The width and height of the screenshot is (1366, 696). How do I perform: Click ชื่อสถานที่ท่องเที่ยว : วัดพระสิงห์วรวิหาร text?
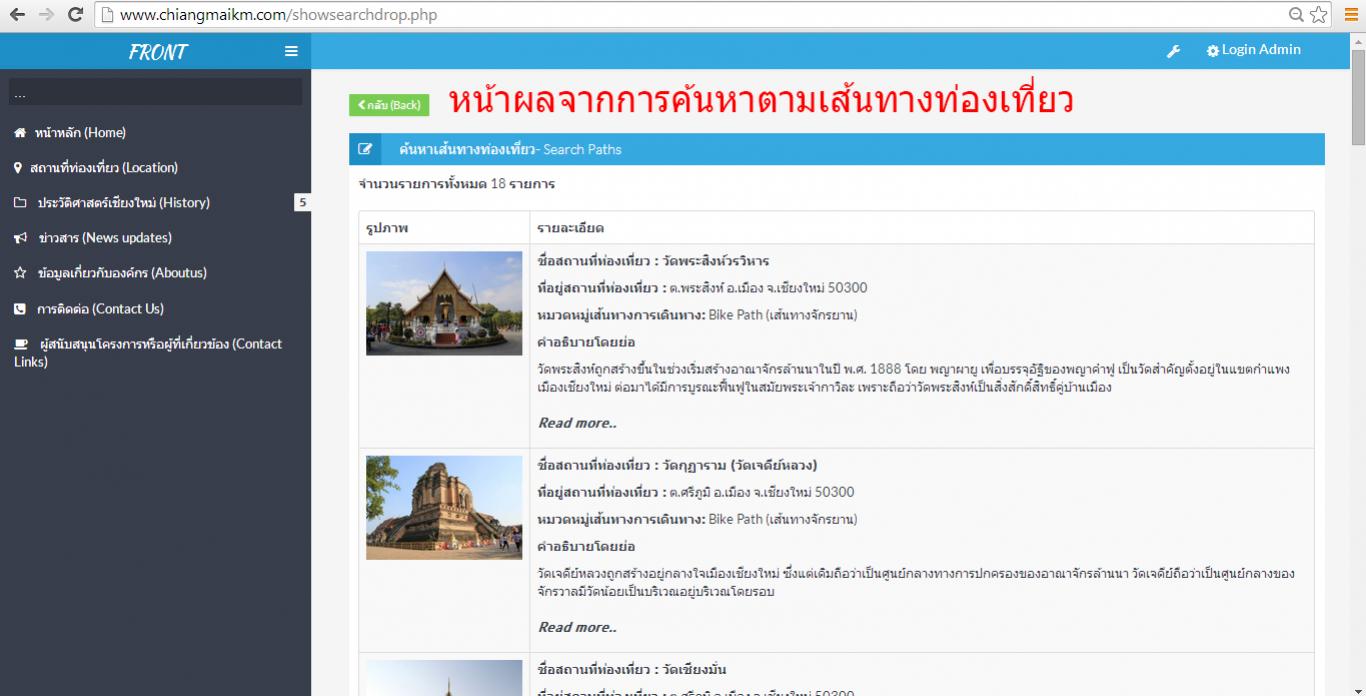coord(653,261)
